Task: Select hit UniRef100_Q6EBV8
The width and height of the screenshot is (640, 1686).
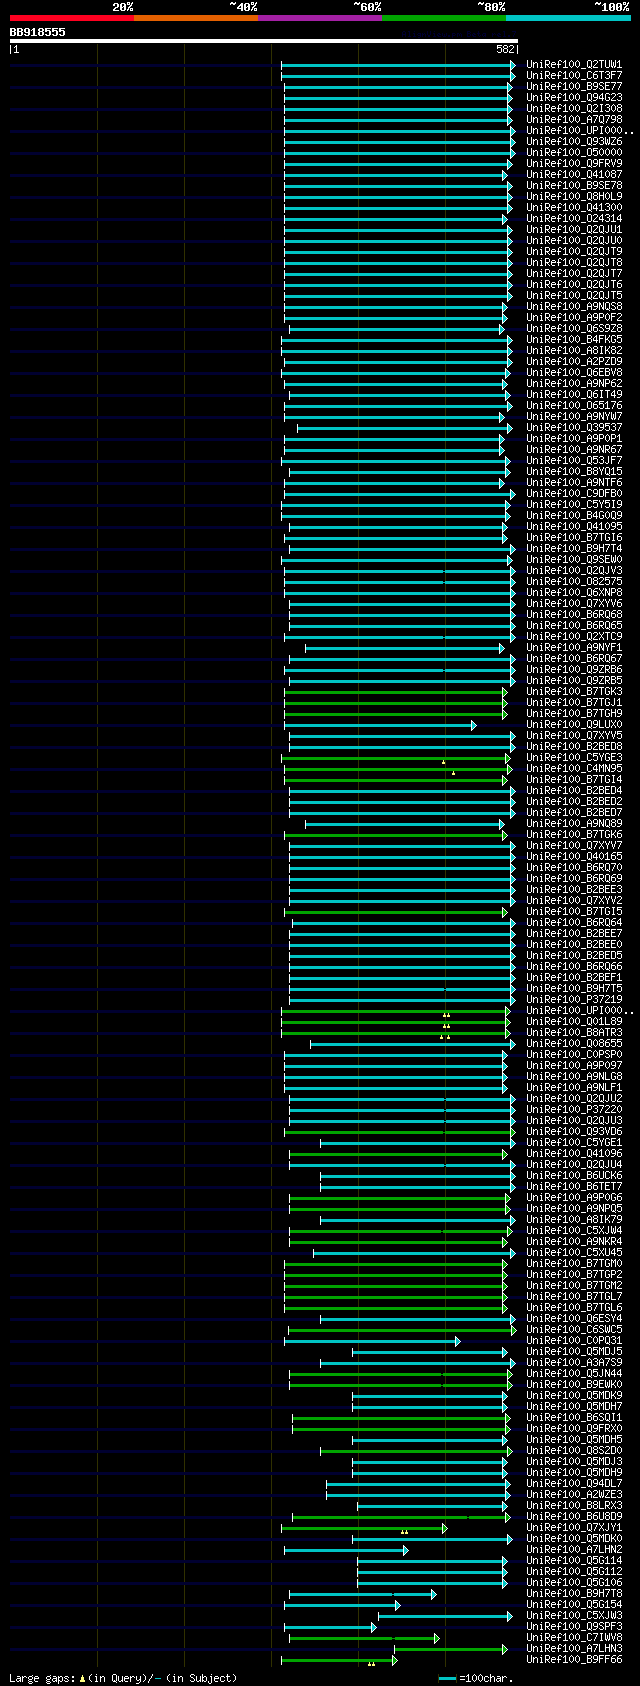Action: pos(574,372)
